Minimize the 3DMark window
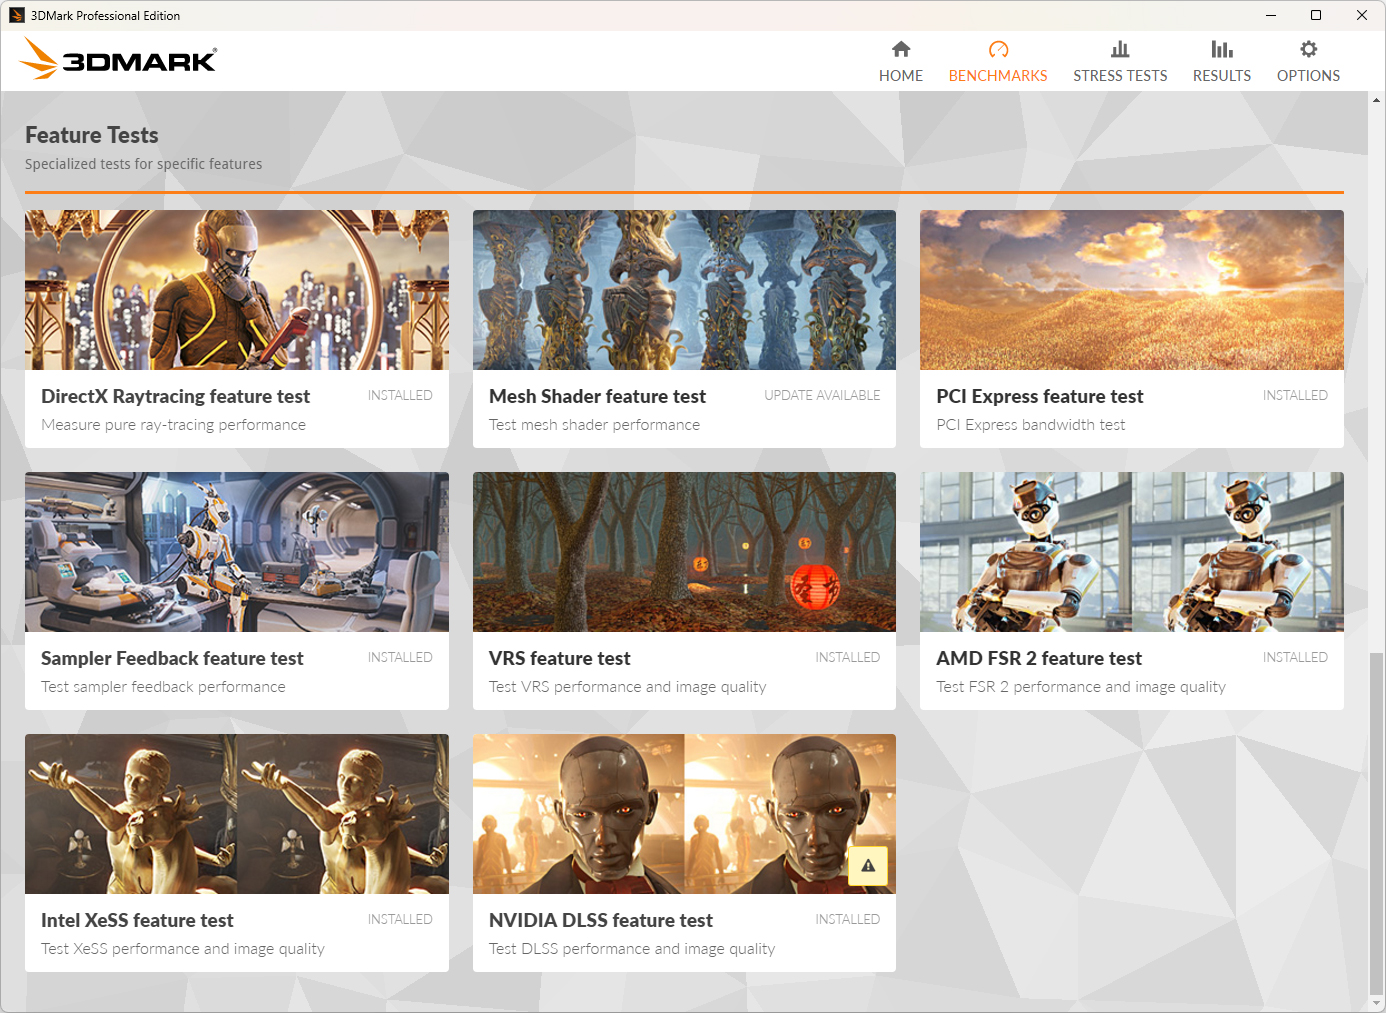The height and width of the screenshot is (1013, 1386). tap(1270, 15)
